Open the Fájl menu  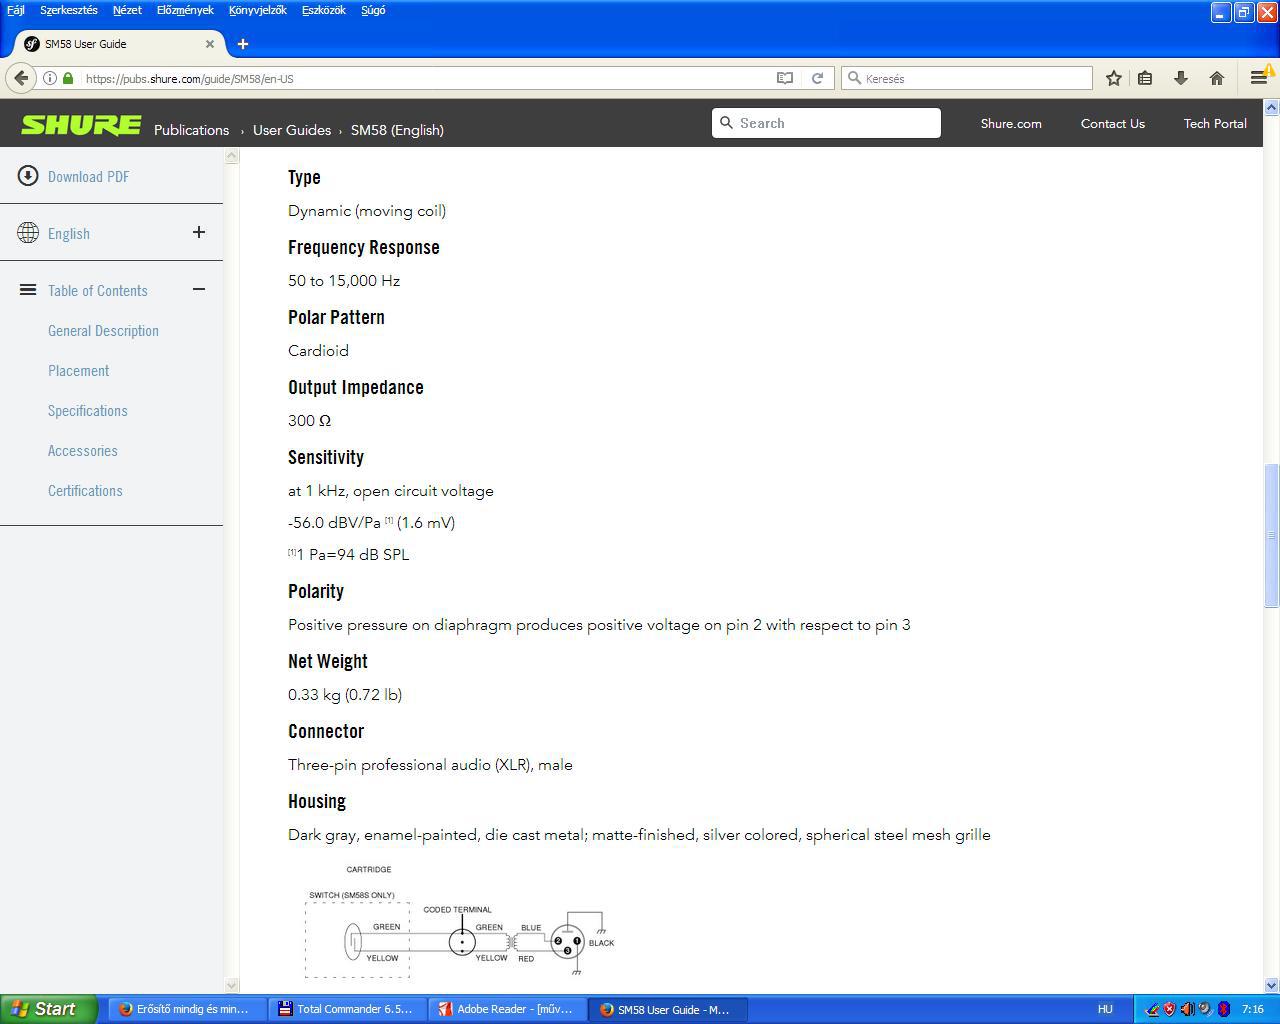click(x=16, y=10)
